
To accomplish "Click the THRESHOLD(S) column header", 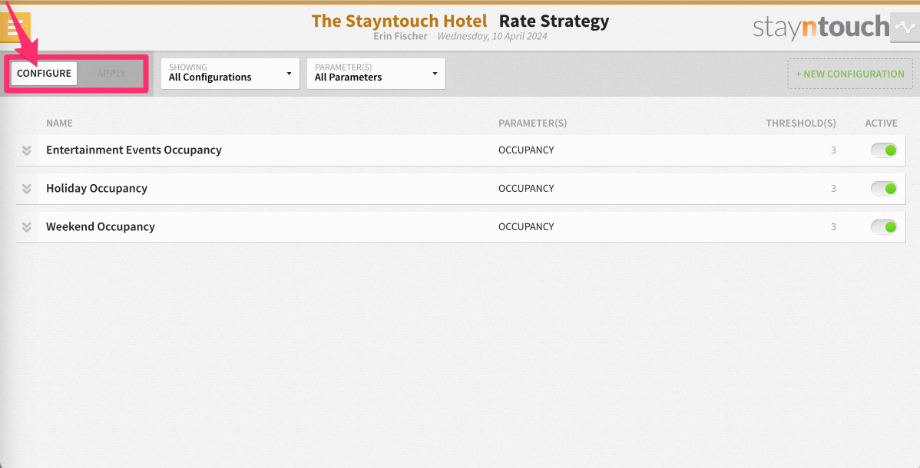I will [801, 123].
